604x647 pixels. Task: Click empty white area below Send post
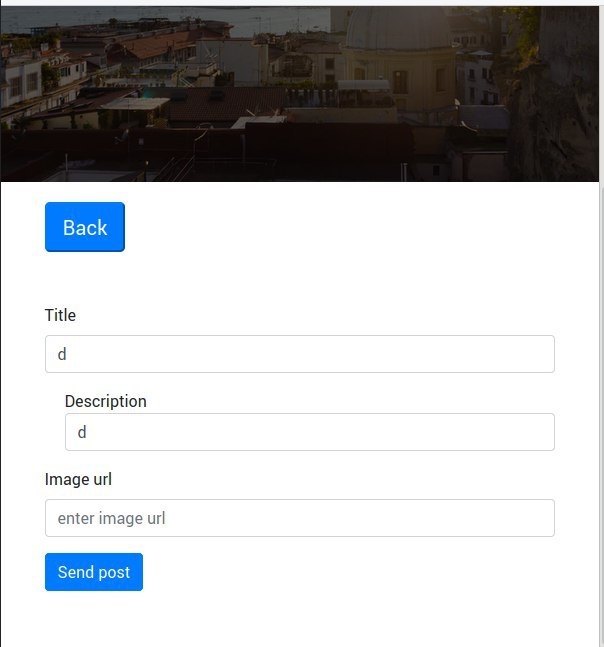tap(300, 619)
